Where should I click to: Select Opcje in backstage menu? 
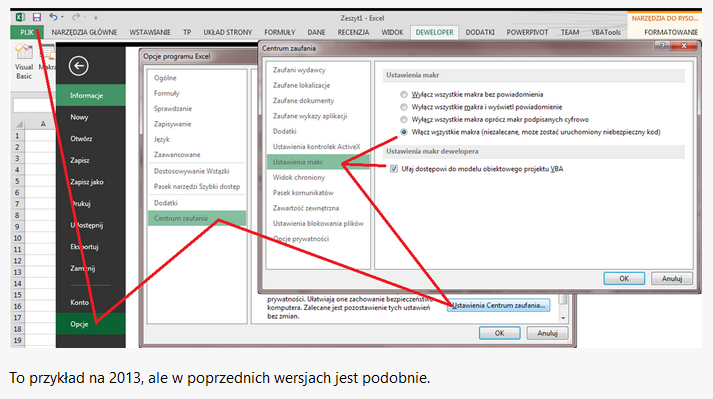tap(90, 324)
